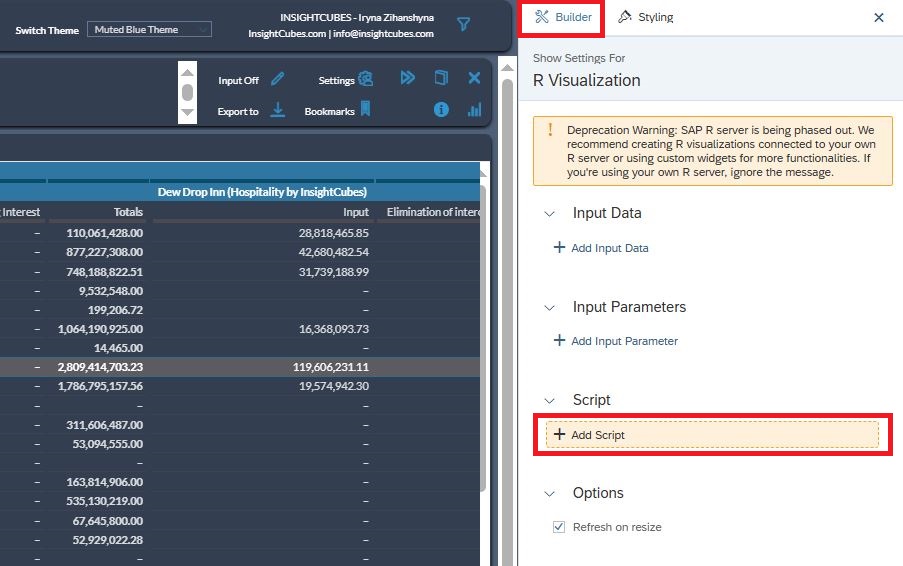The height and width of the screenshot is (566, 903).
Task: Open the Switch Theme dropdown
Action: [x=149, y=30]
